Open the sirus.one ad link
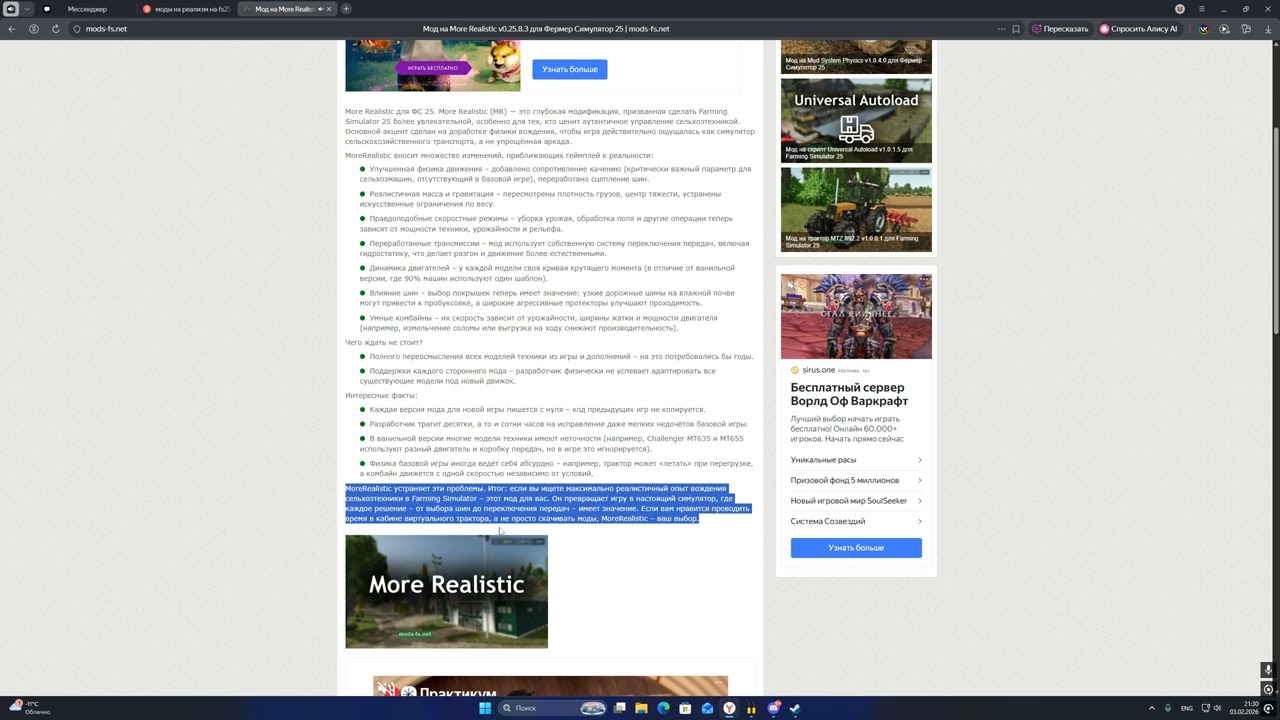1280x720 pixels. [x=818, y=370]
